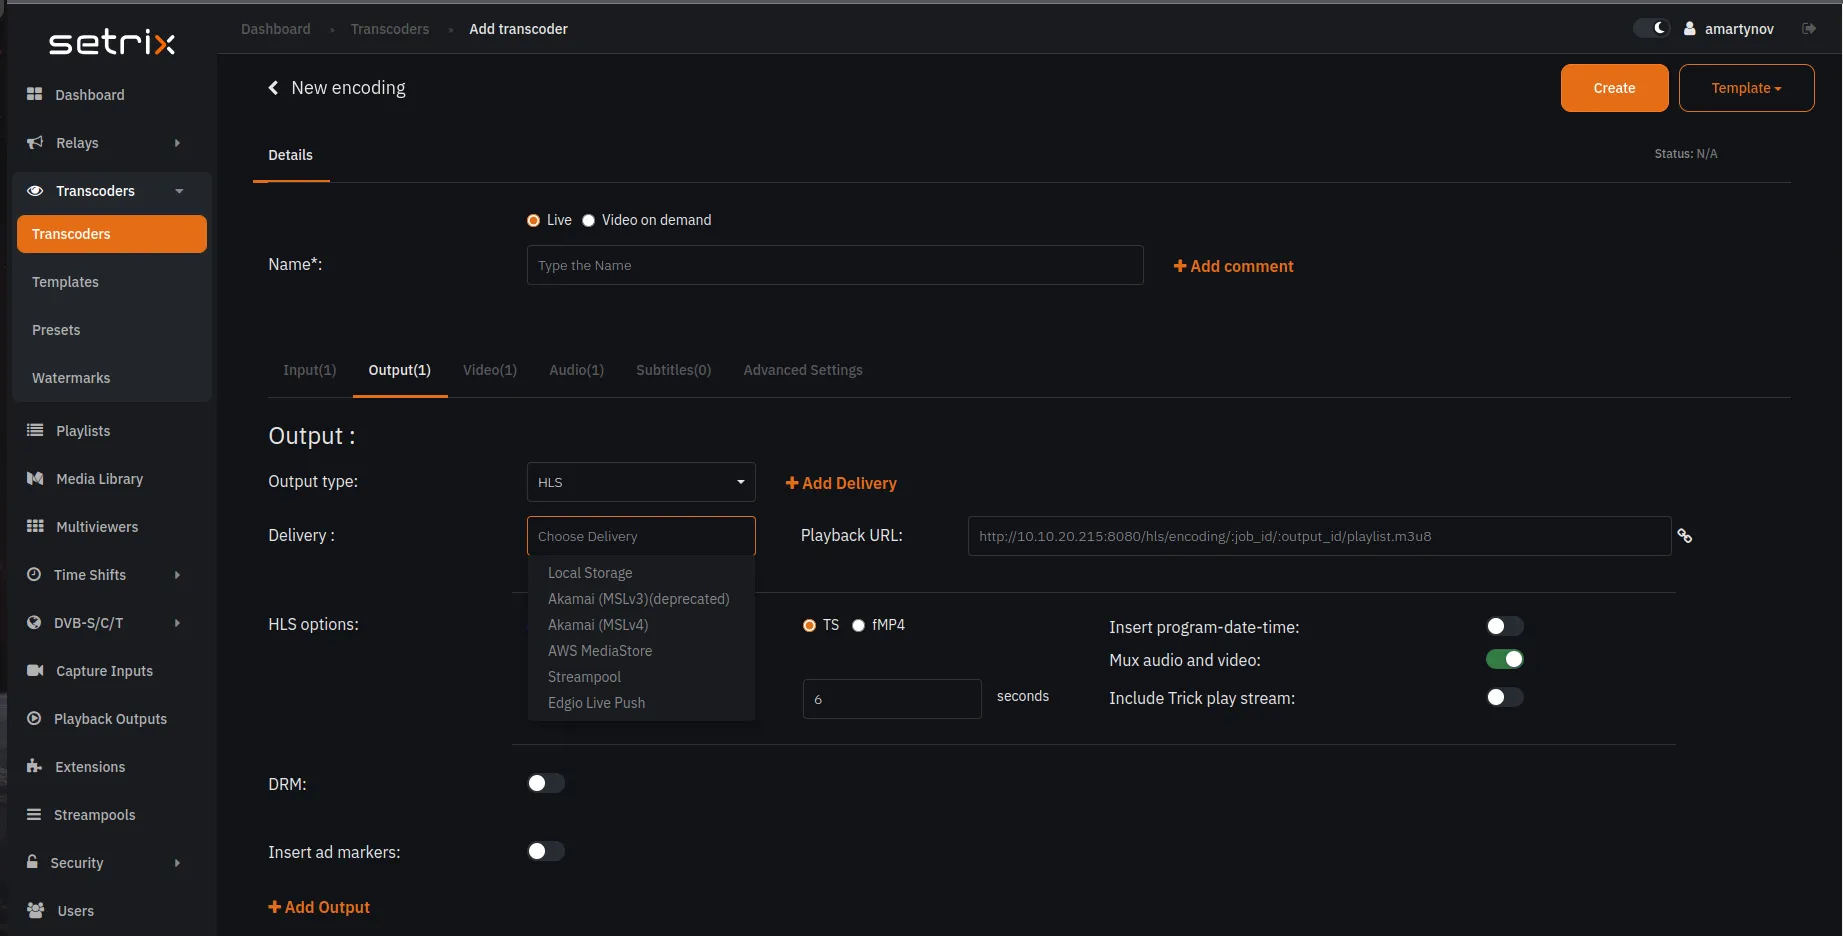Click the Capture Inputs icon

click(34, 671)
